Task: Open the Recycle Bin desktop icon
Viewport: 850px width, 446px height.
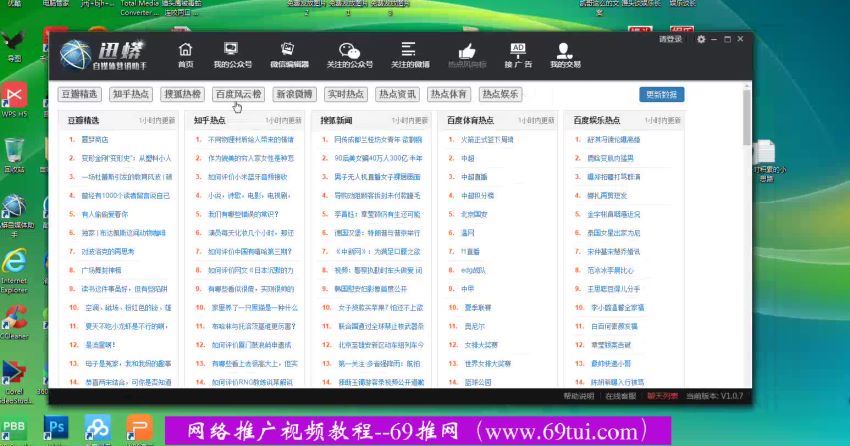Action: pos(14,155)
